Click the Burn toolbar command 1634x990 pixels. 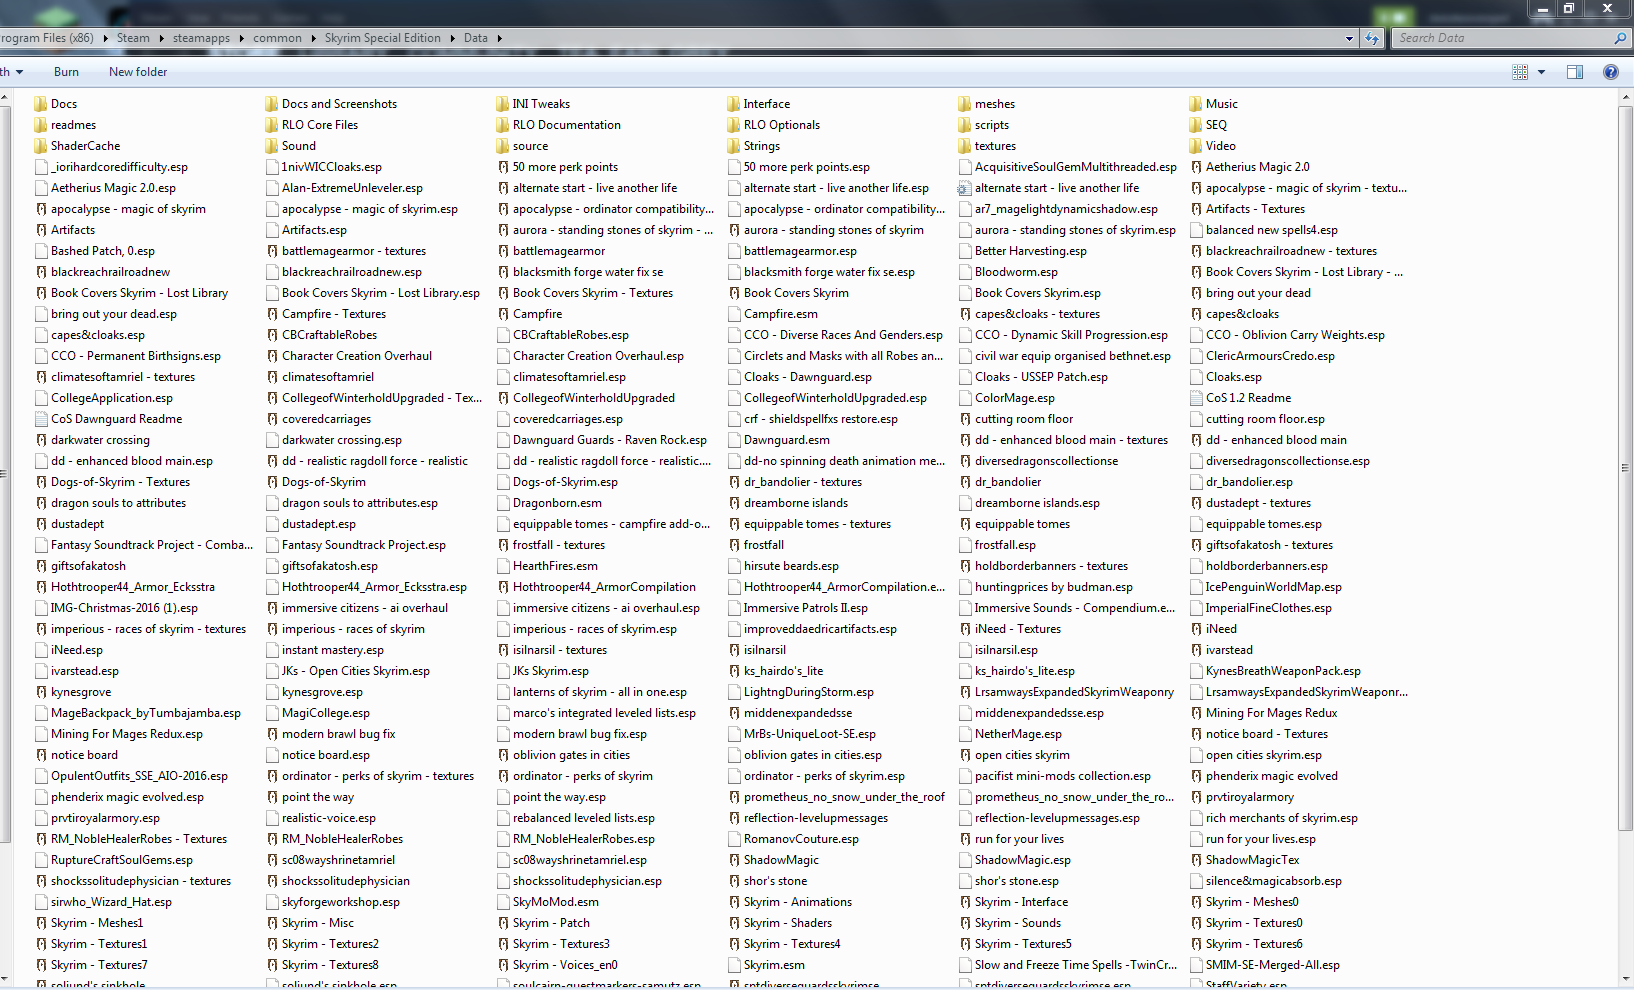66,72
